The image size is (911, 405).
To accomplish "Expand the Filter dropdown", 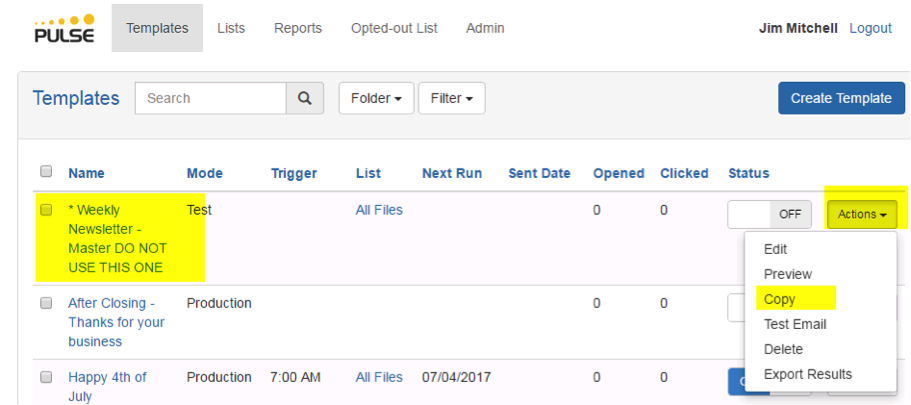I will (x=451, y=98).
